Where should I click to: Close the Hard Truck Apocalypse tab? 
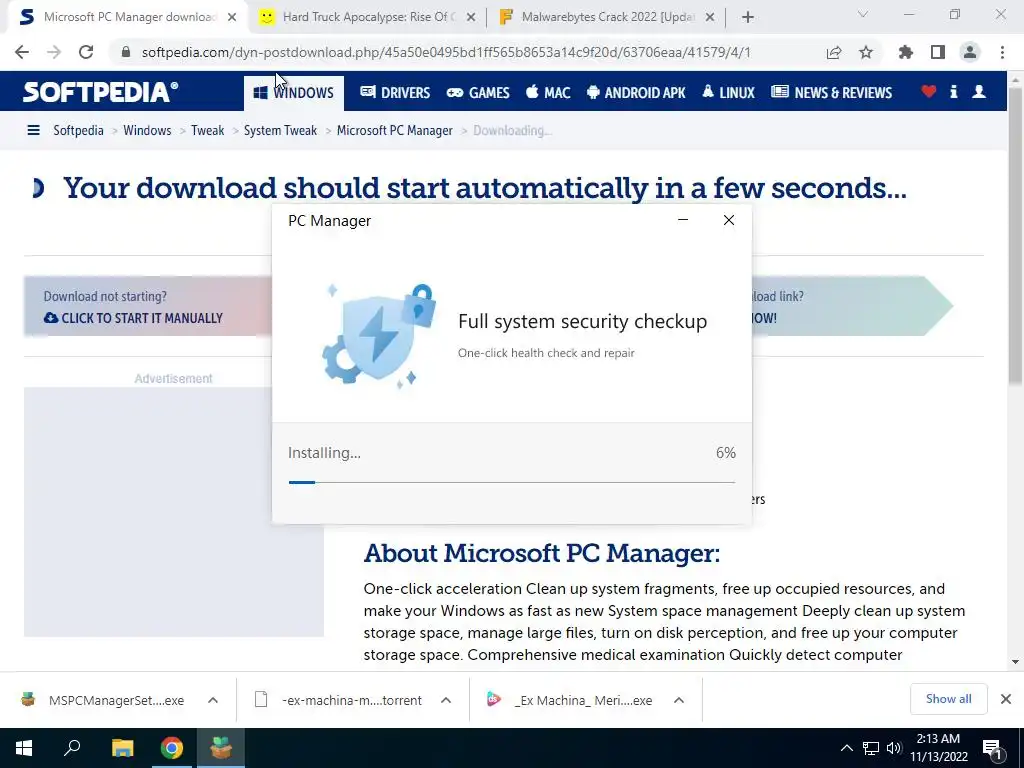pyautogui.click(x=471, y=18)
